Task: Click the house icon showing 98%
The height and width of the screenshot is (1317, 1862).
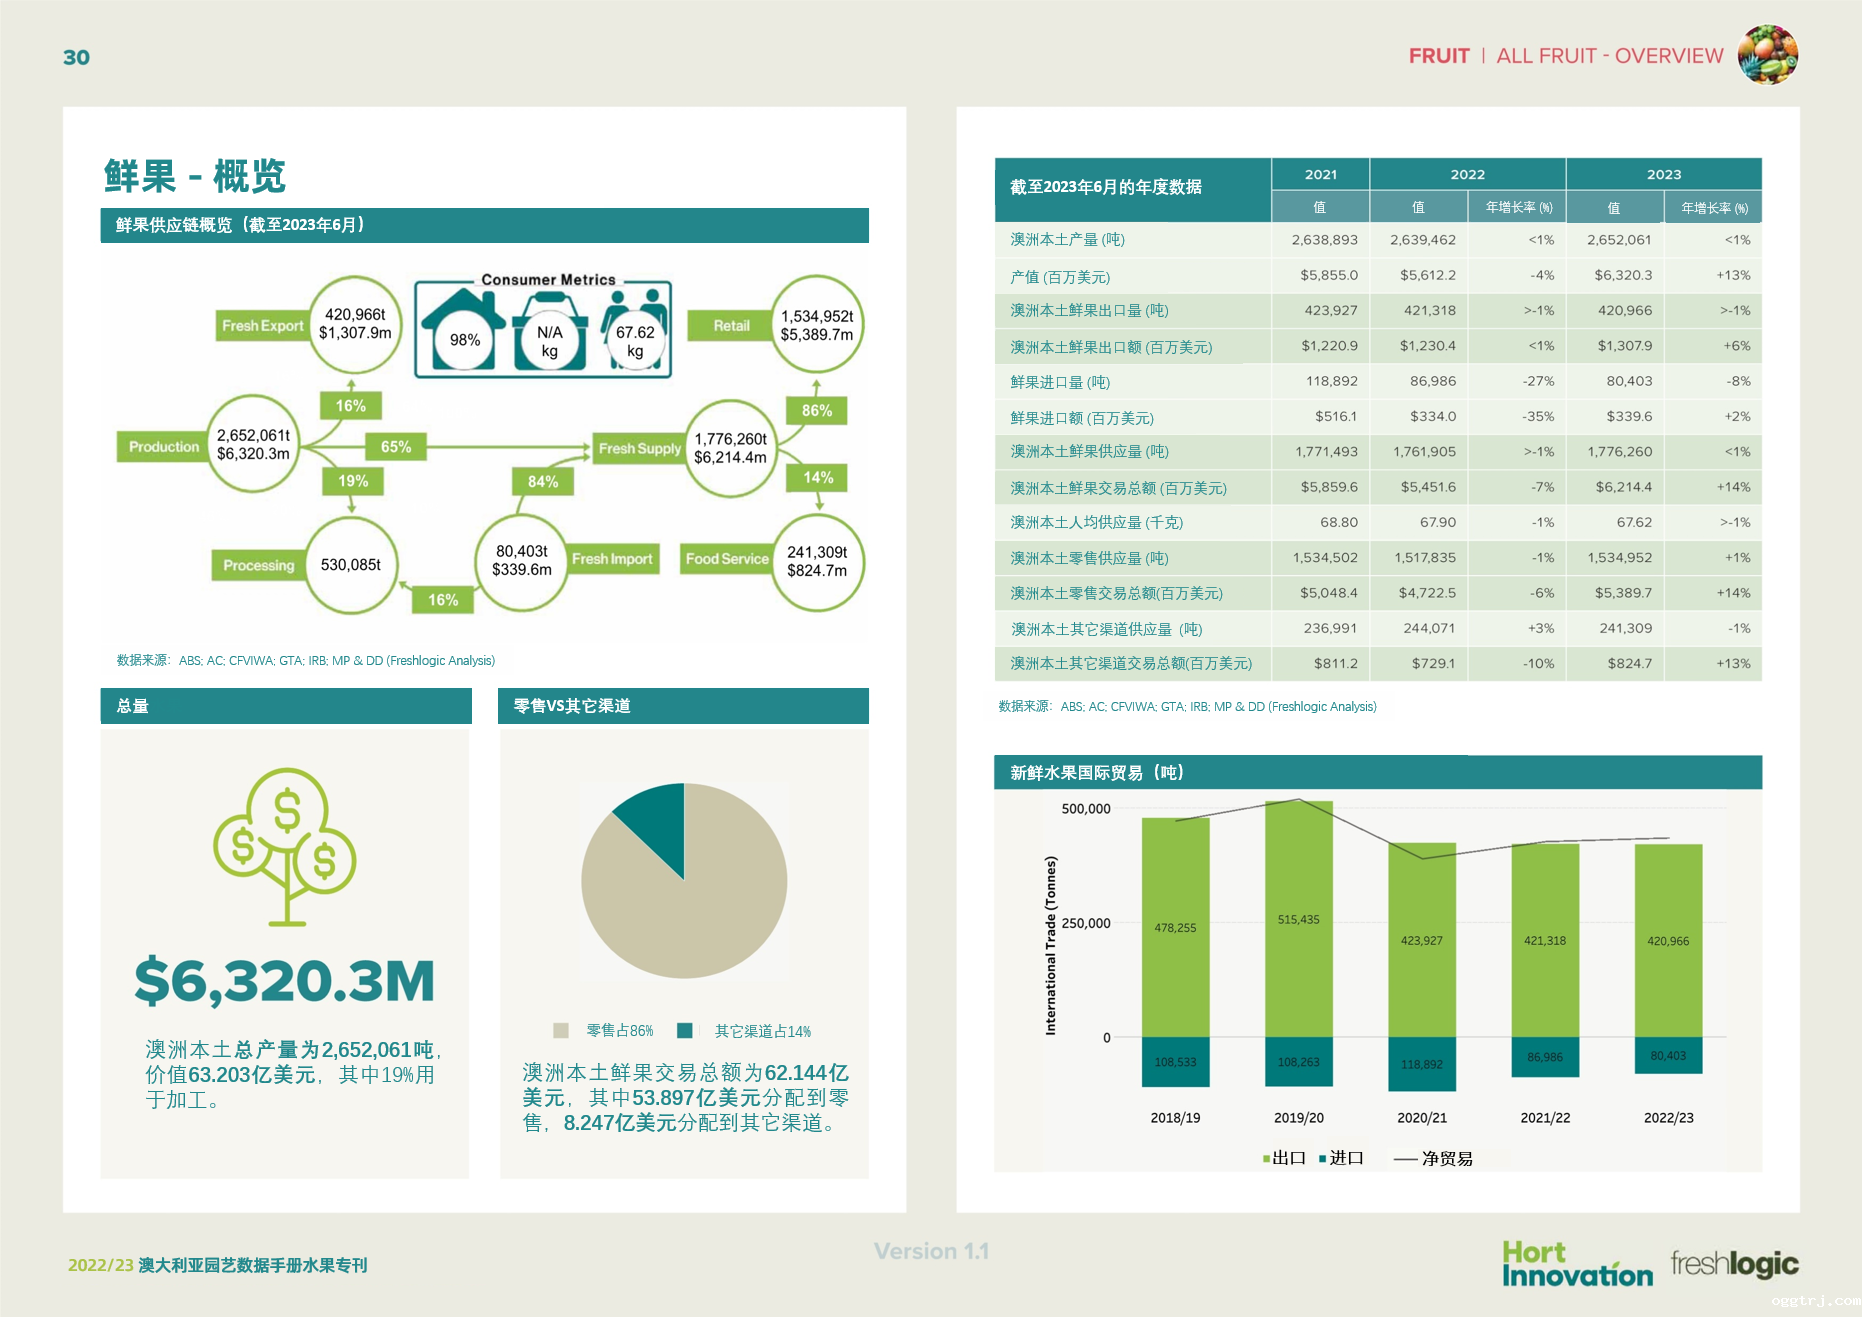Action: [463, 330]
